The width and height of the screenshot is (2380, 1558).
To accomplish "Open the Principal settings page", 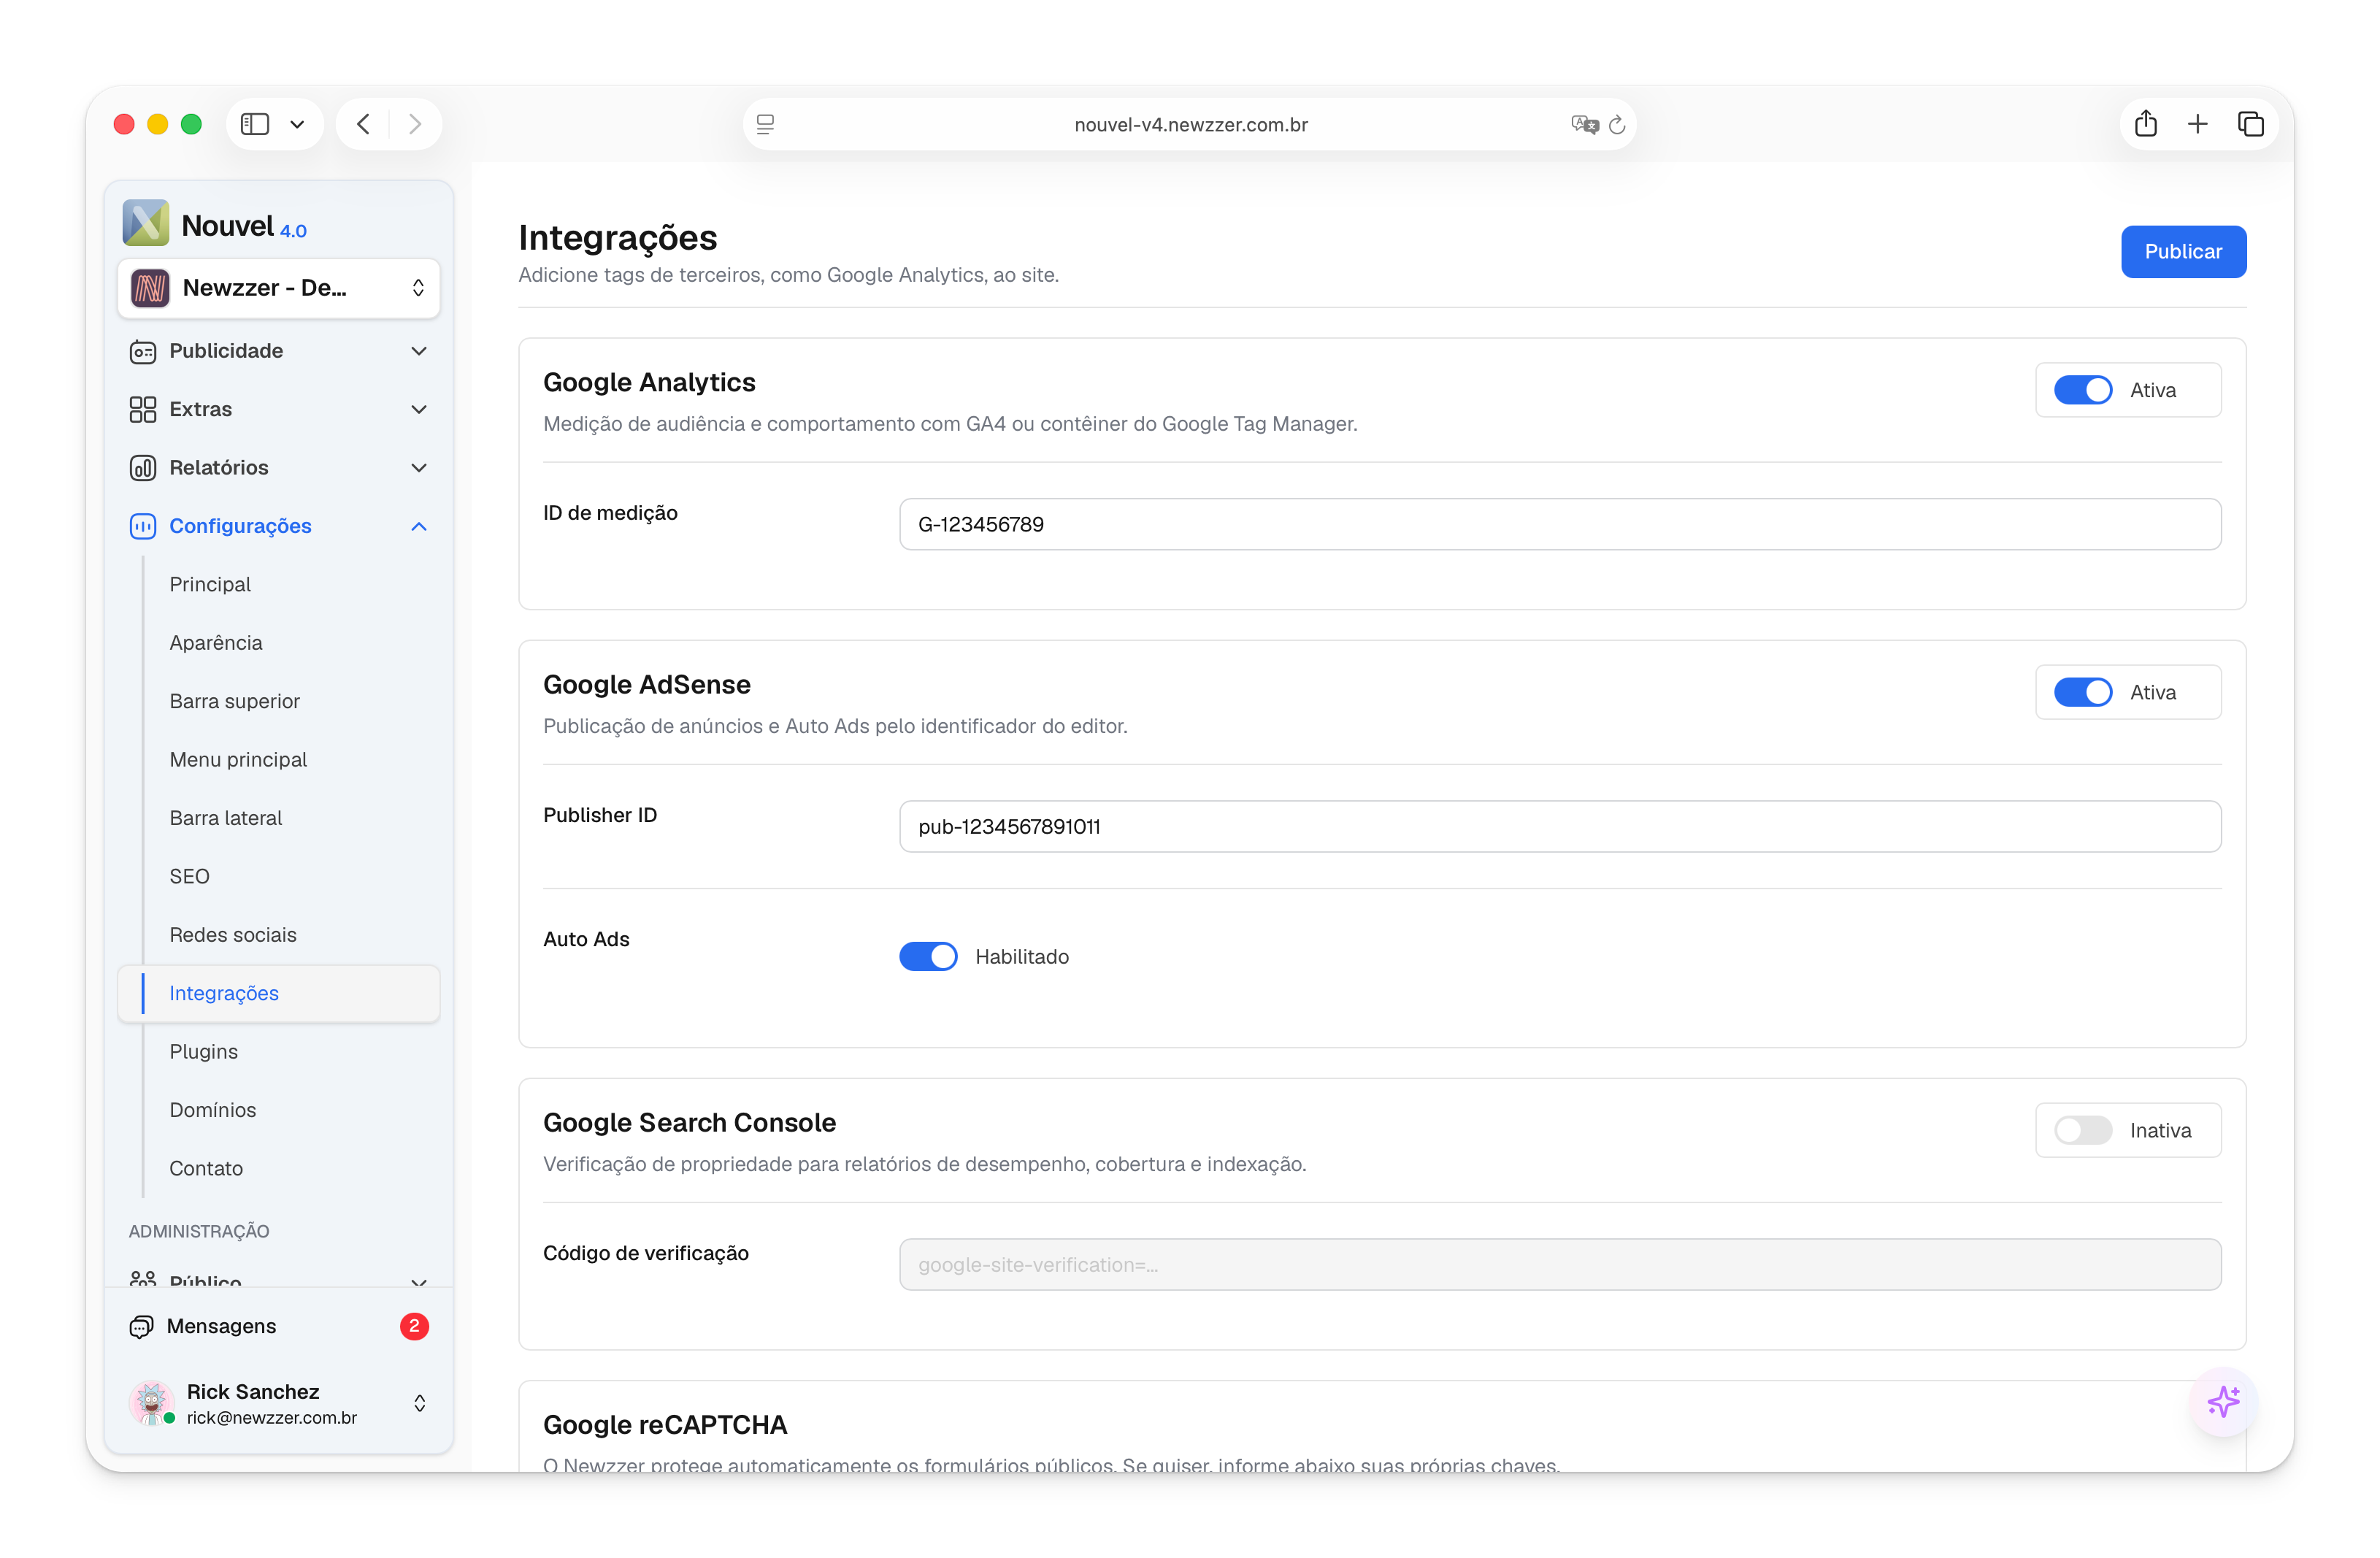I will 210,584.
